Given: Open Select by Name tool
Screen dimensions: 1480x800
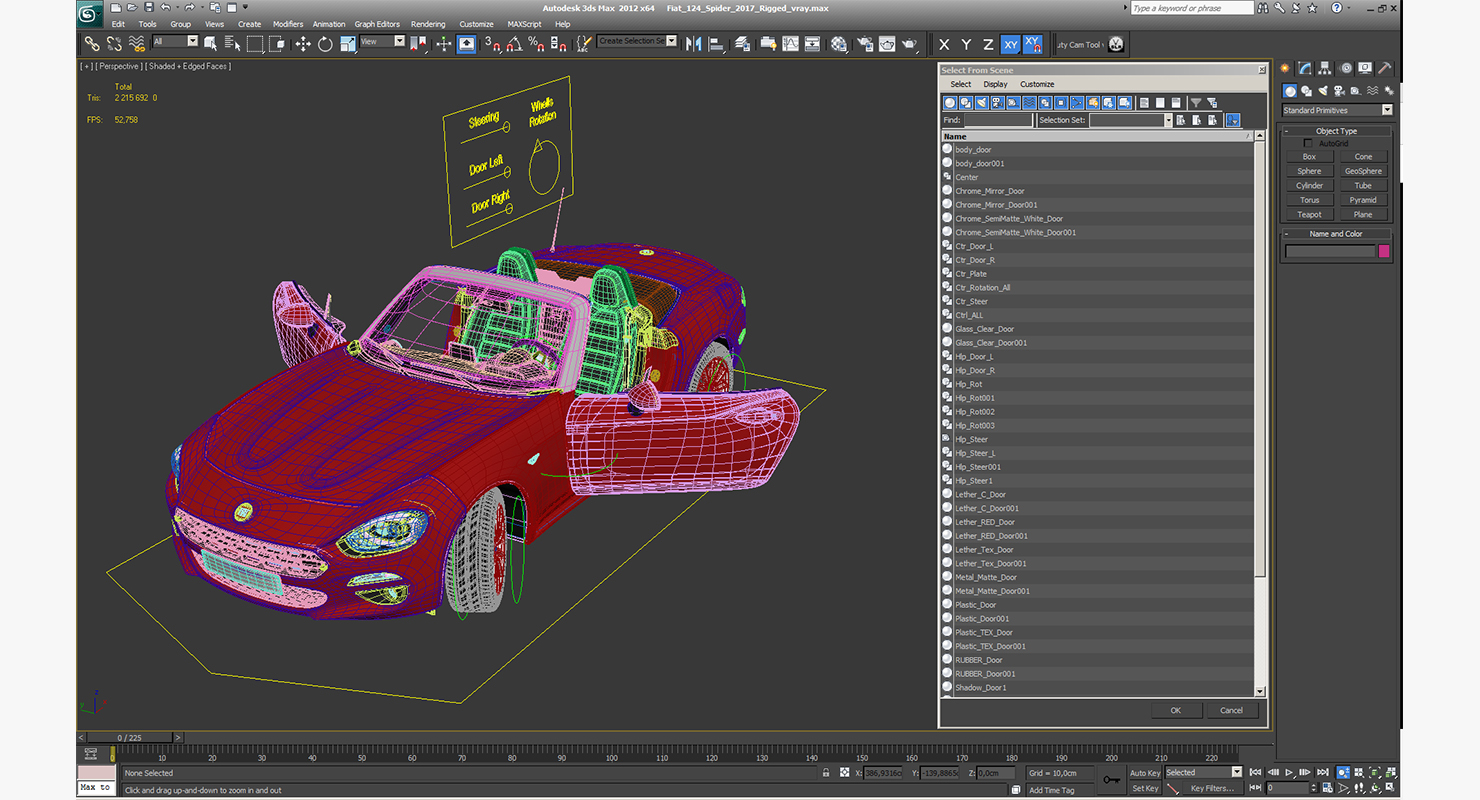Looking at the screenshot, I should pyautogui.click(x=232, y=44).
